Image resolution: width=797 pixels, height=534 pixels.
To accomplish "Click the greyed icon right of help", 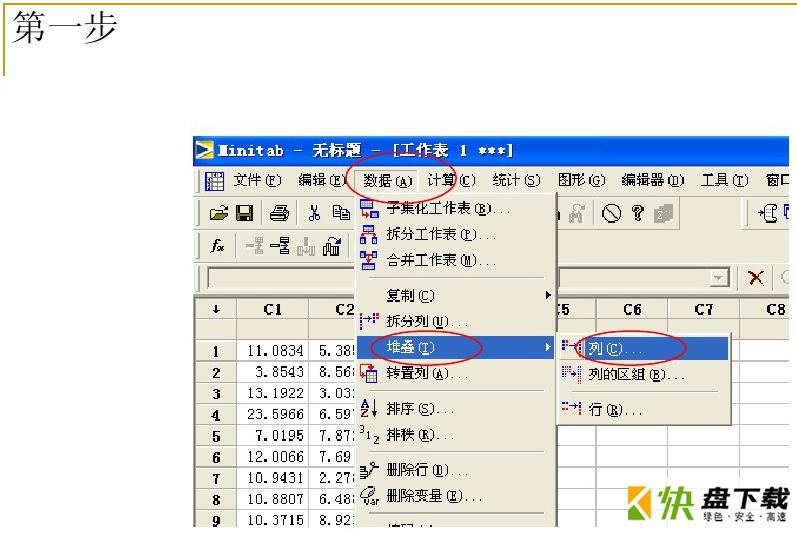I will pos(663,213).
